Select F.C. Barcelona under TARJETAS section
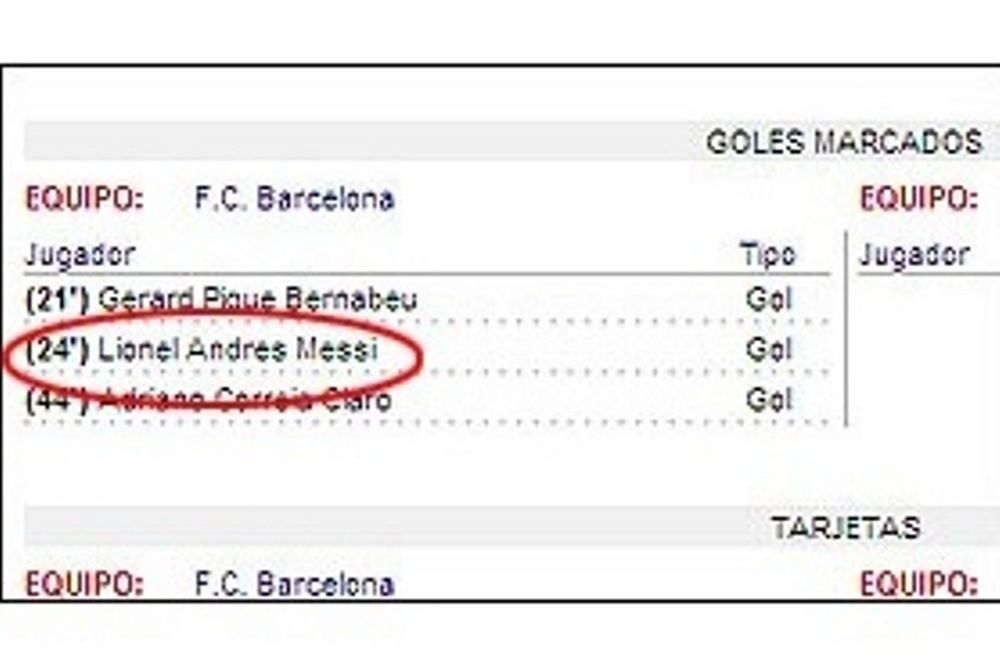Viewport: 1000px width, 669px height. pos(294,584)
